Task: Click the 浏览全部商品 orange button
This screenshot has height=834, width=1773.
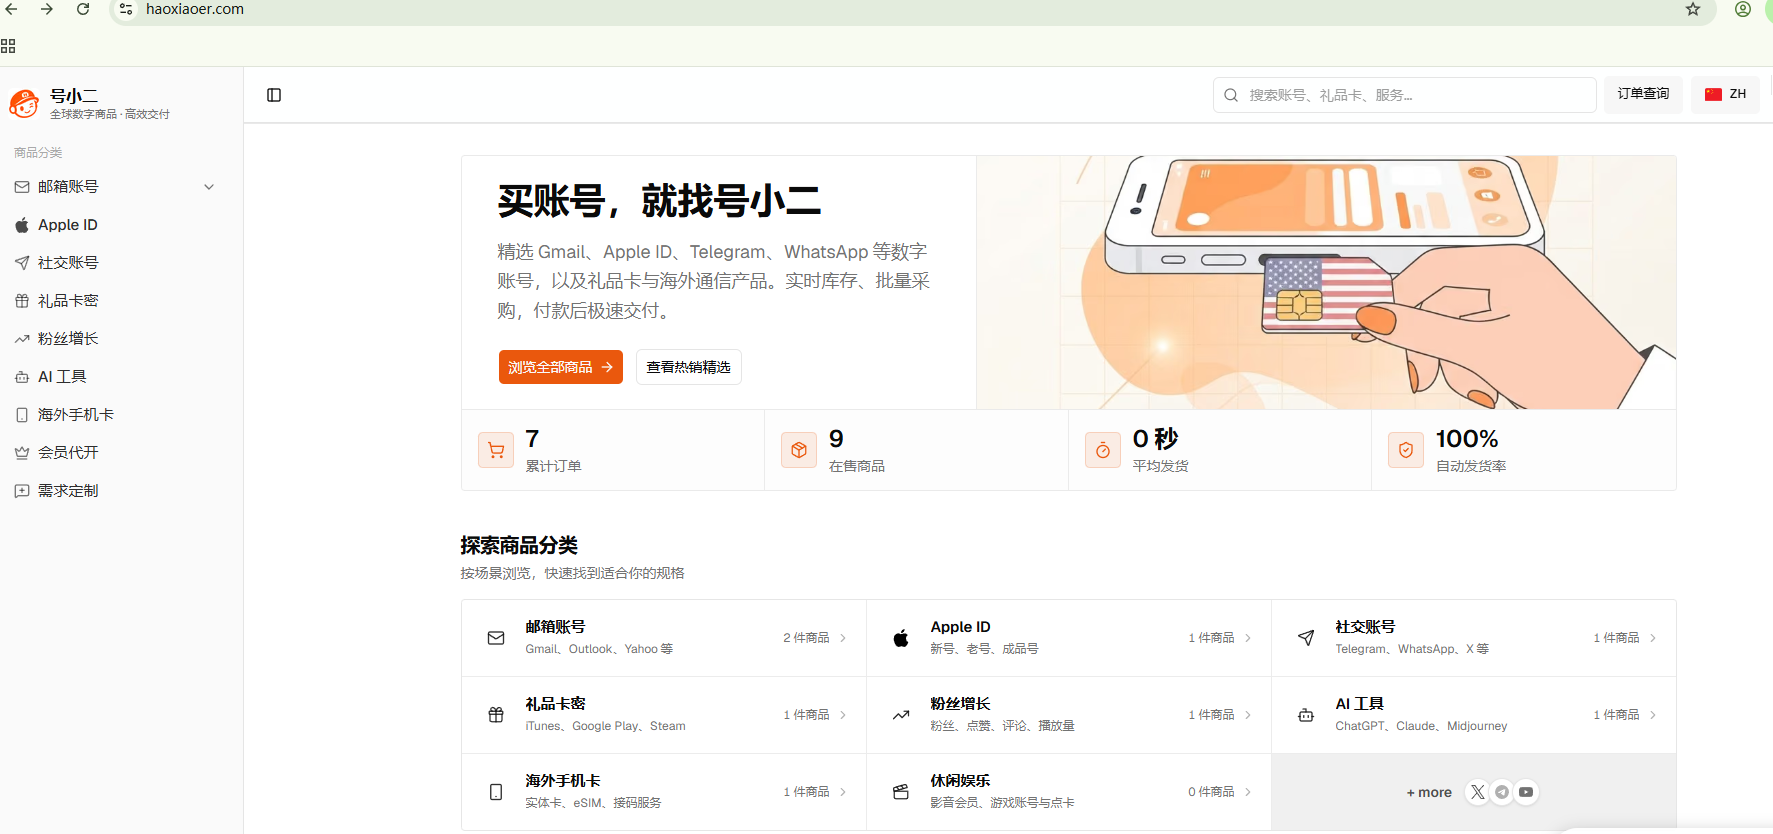Action: pos(561,367)
